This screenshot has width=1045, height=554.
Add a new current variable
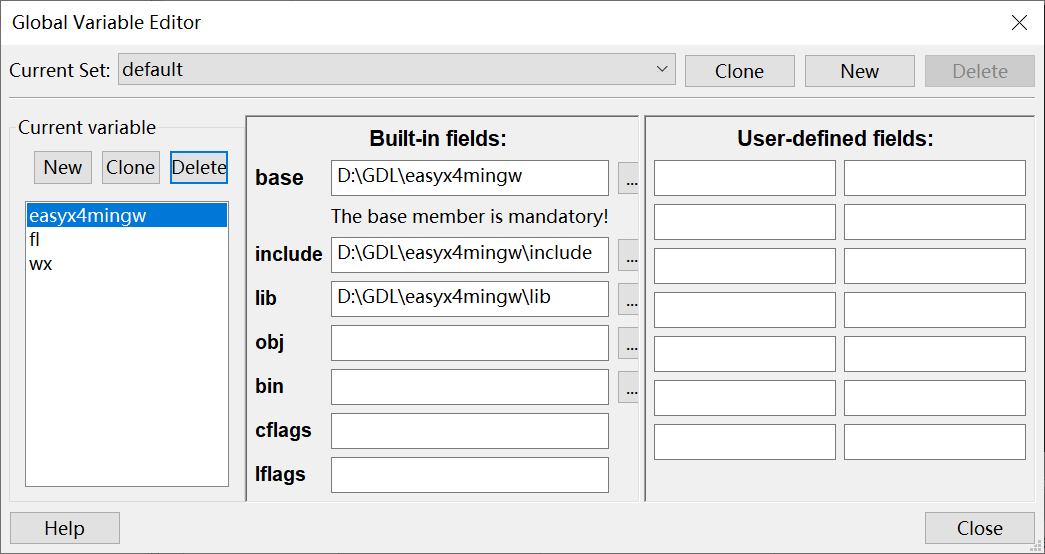click(63, 167)
